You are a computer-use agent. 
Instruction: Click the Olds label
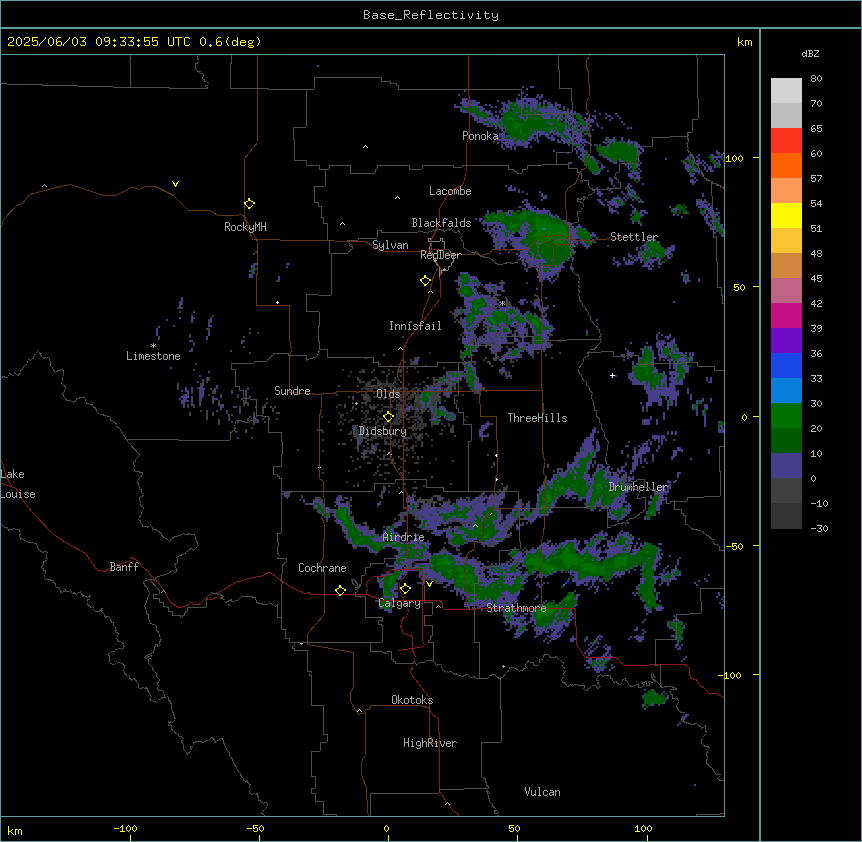point(388,394)
